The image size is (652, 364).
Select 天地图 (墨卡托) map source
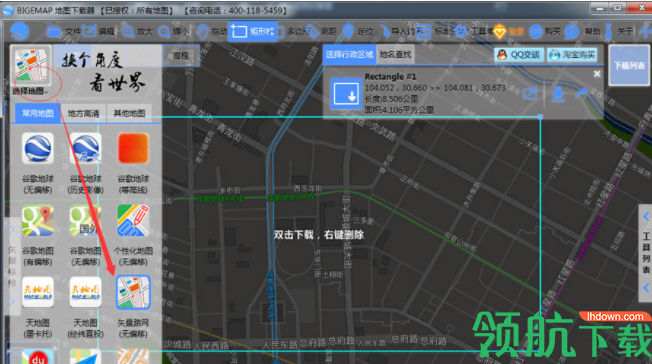(38, 307)
